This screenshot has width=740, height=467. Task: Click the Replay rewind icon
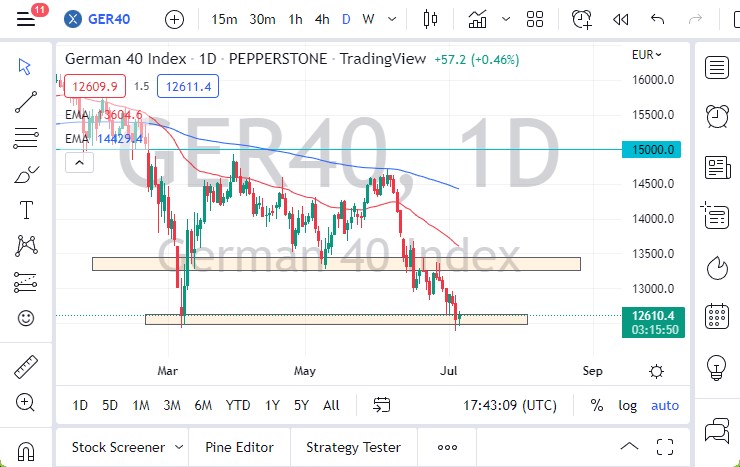tap(620, 19)
